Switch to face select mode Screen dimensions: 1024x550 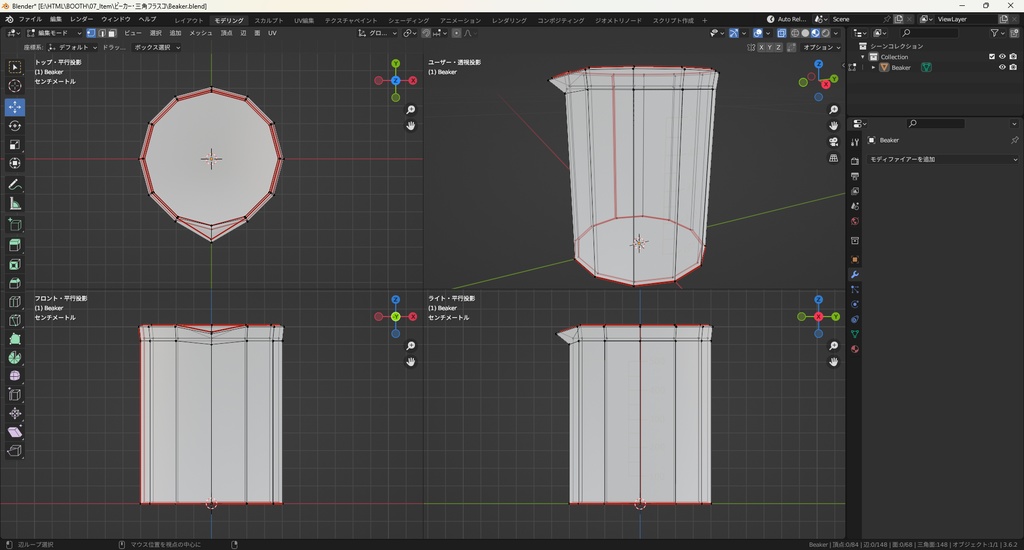tap(113, 33)
